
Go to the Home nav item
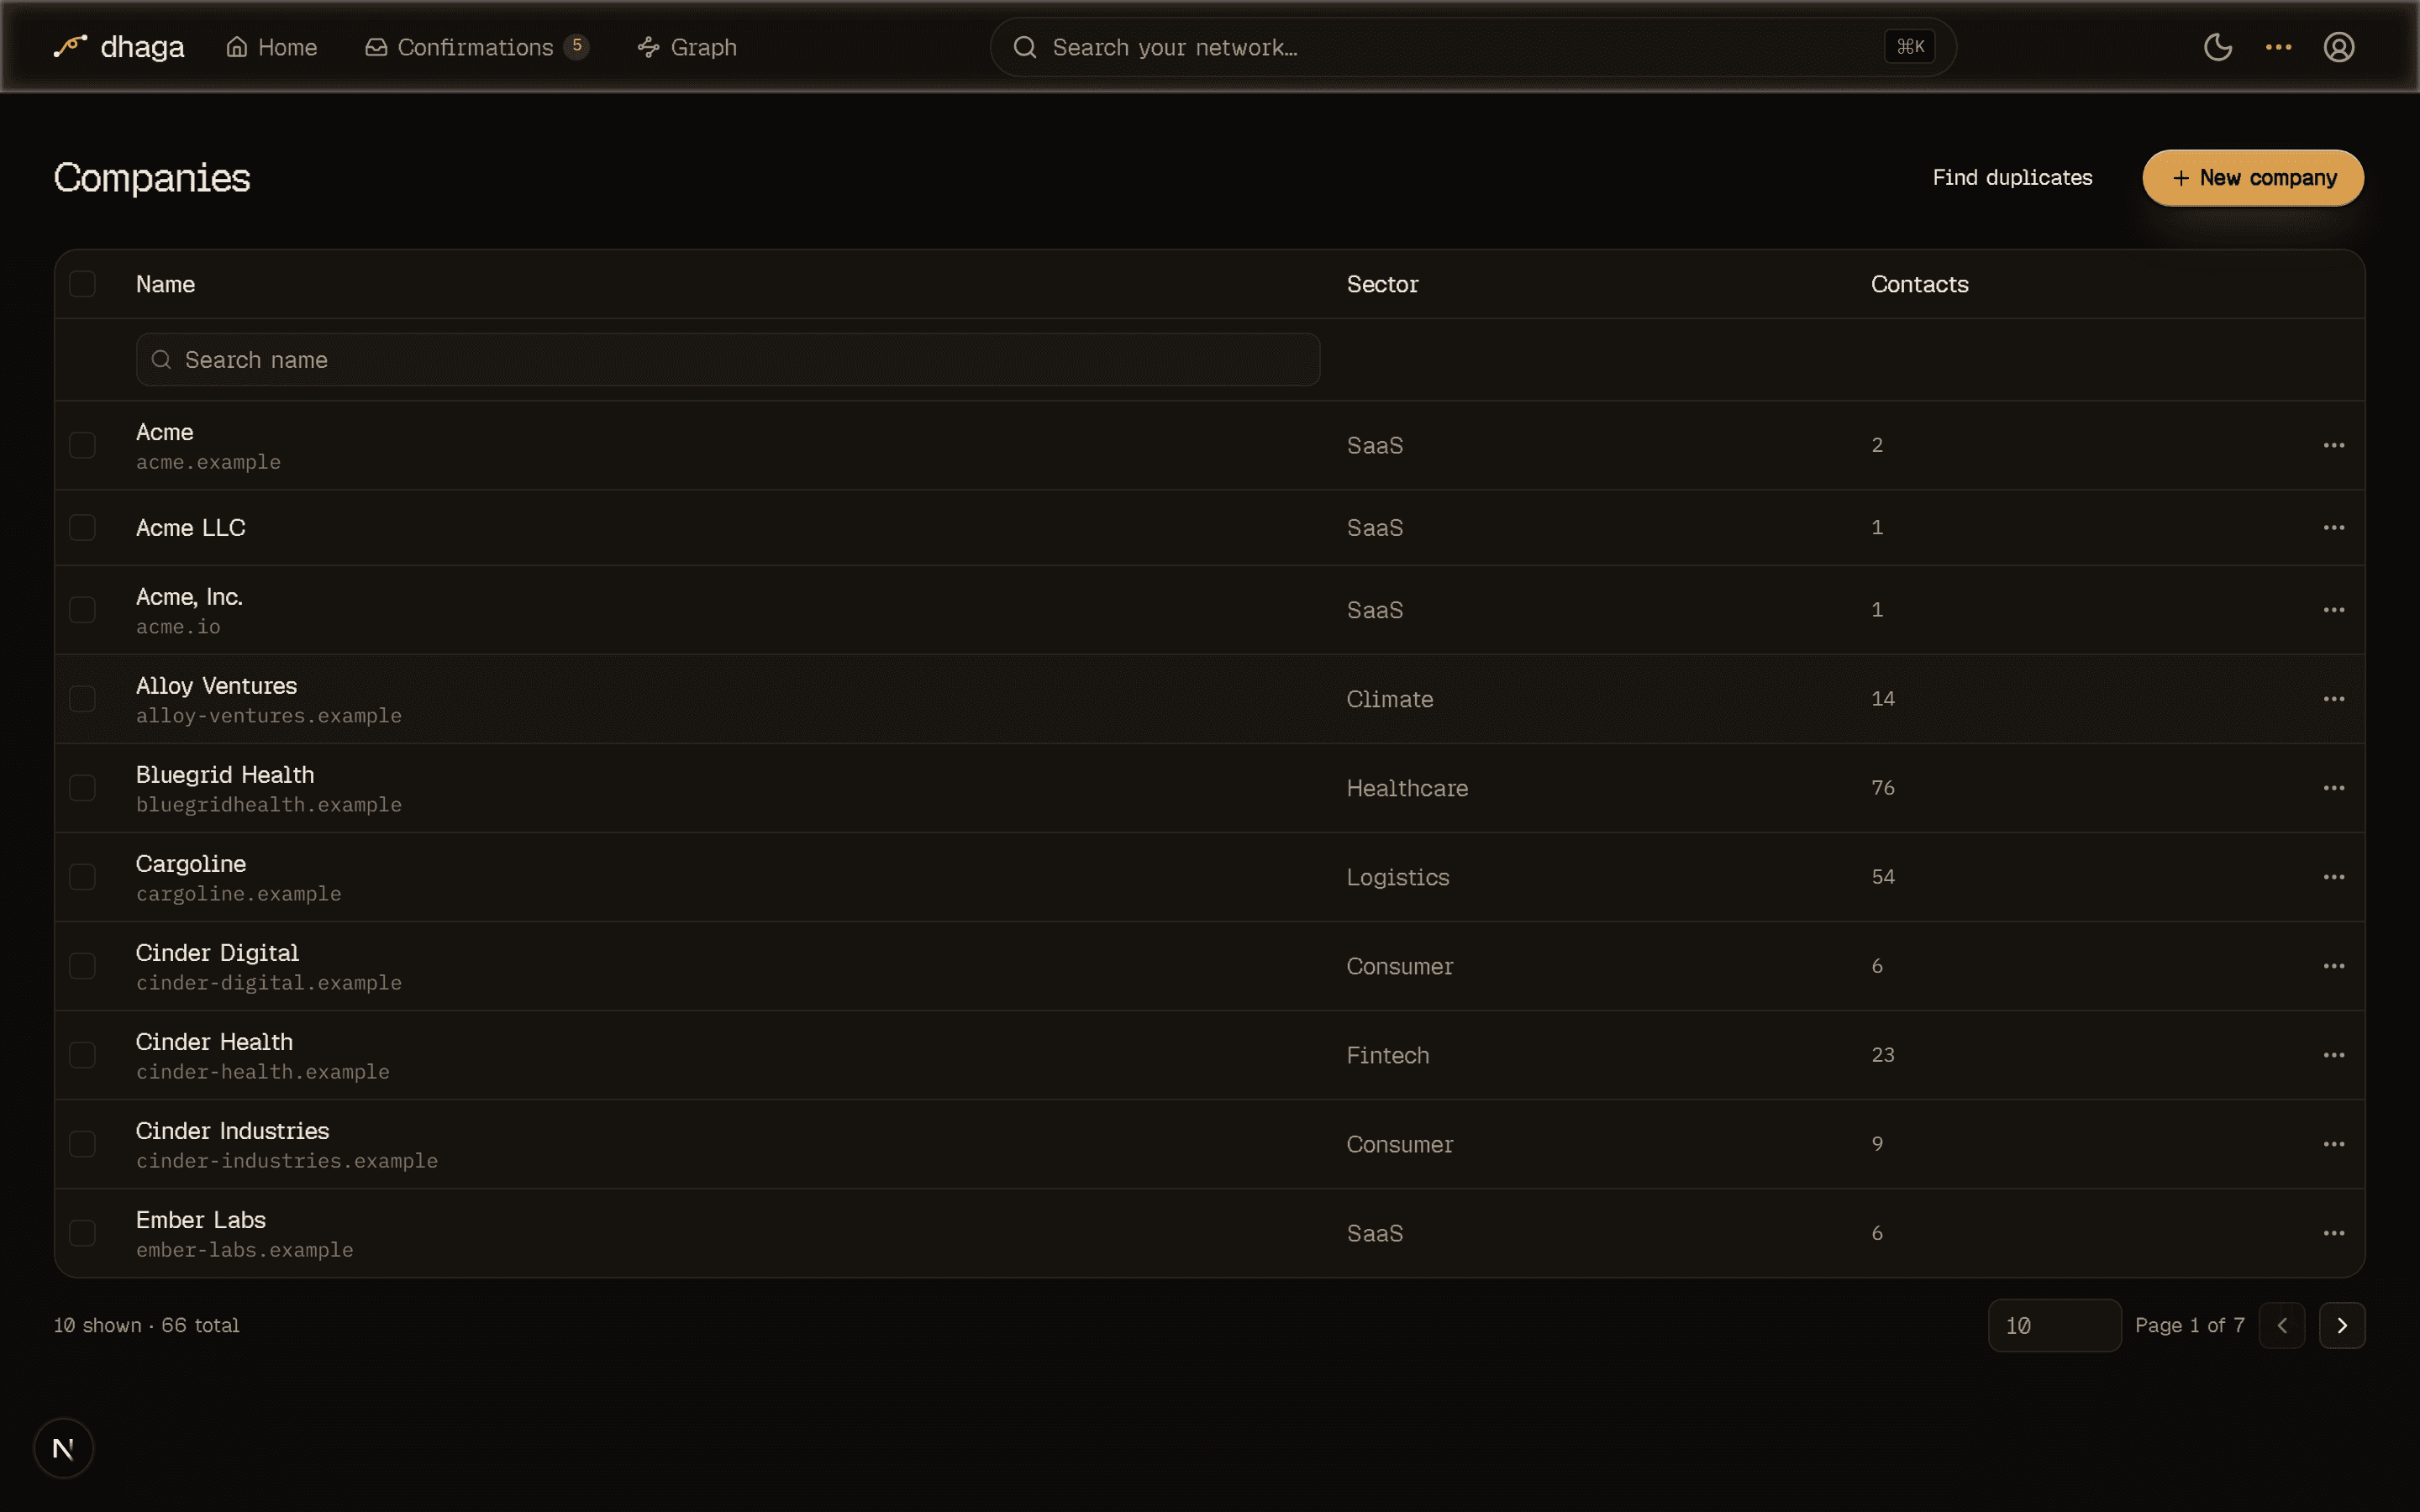(271, 47)
